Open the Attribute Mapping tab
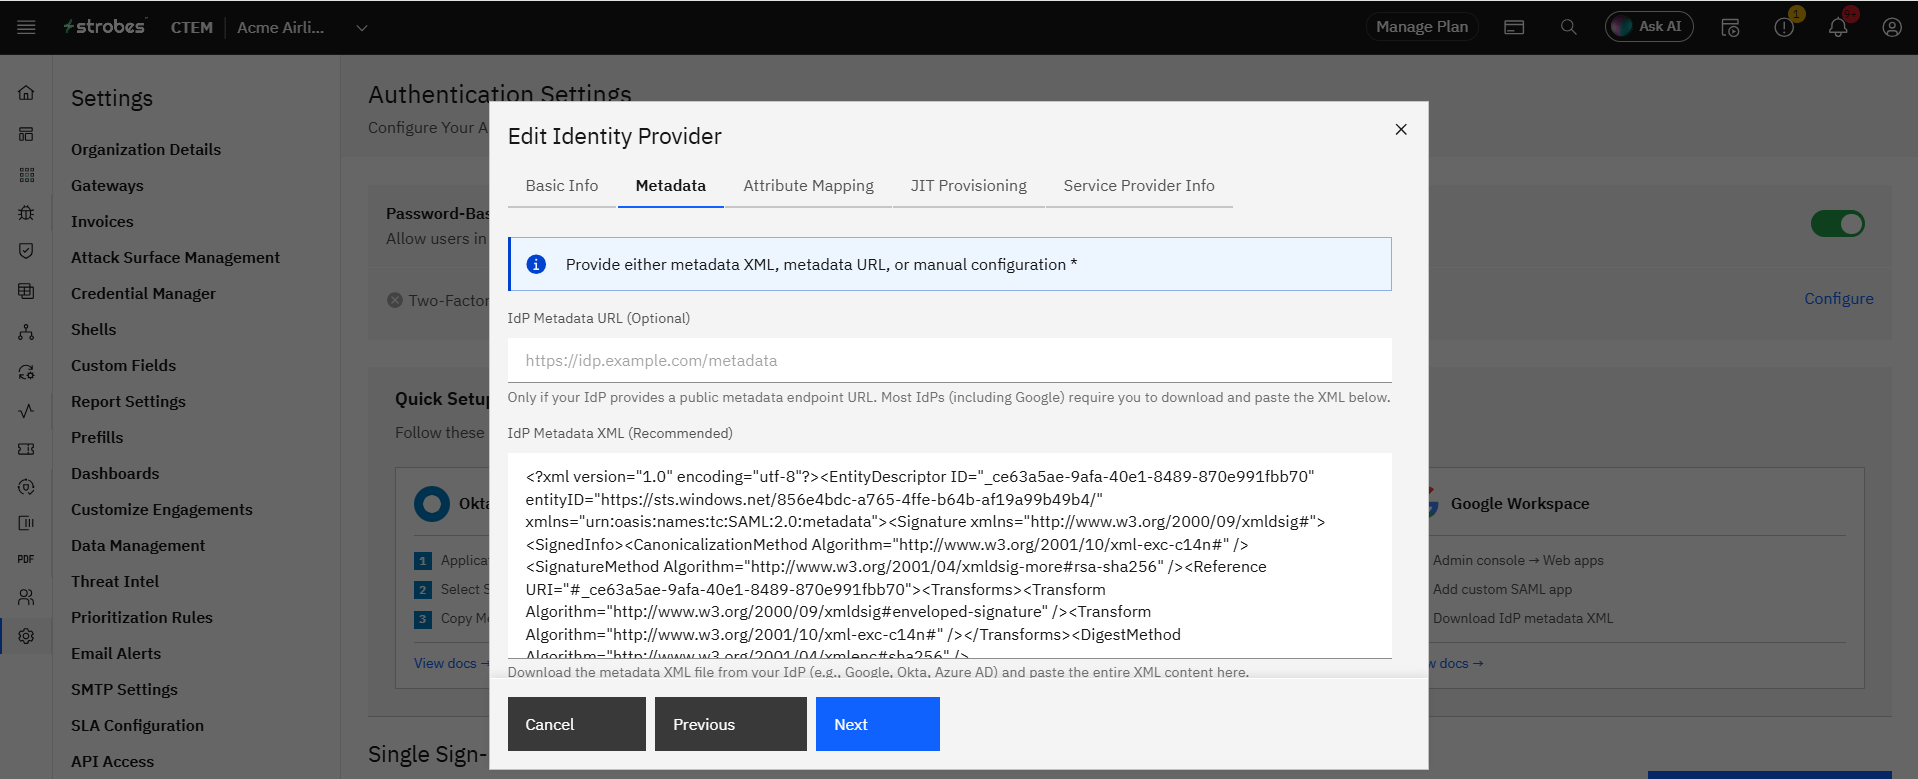 point(809,186)
